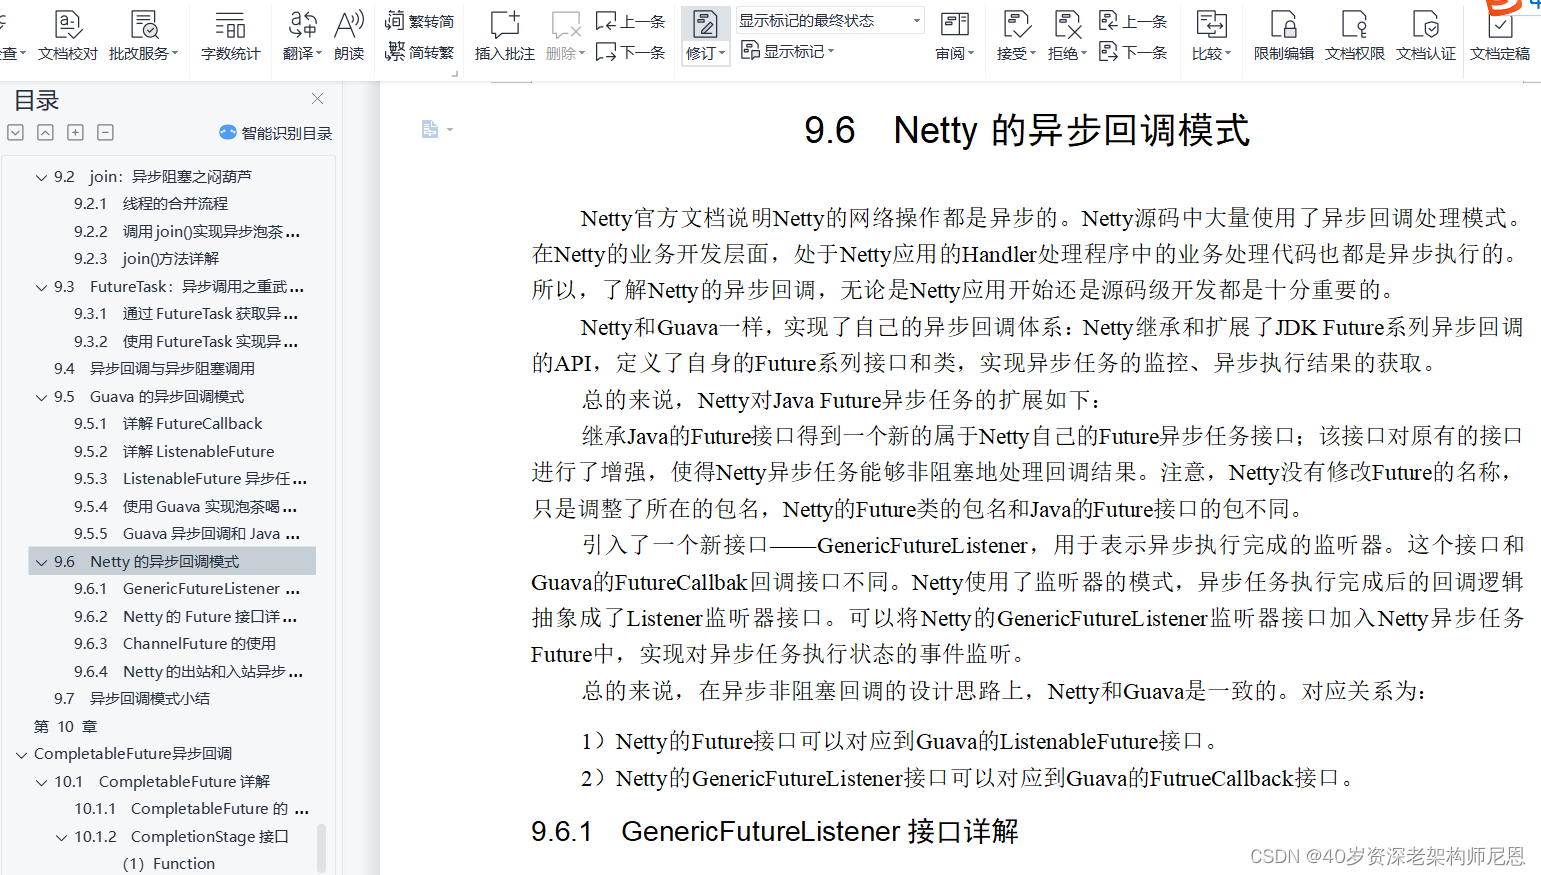Enable 限制编辑 restrict editing
The image size is (1541, 875).
[1284, 35]
